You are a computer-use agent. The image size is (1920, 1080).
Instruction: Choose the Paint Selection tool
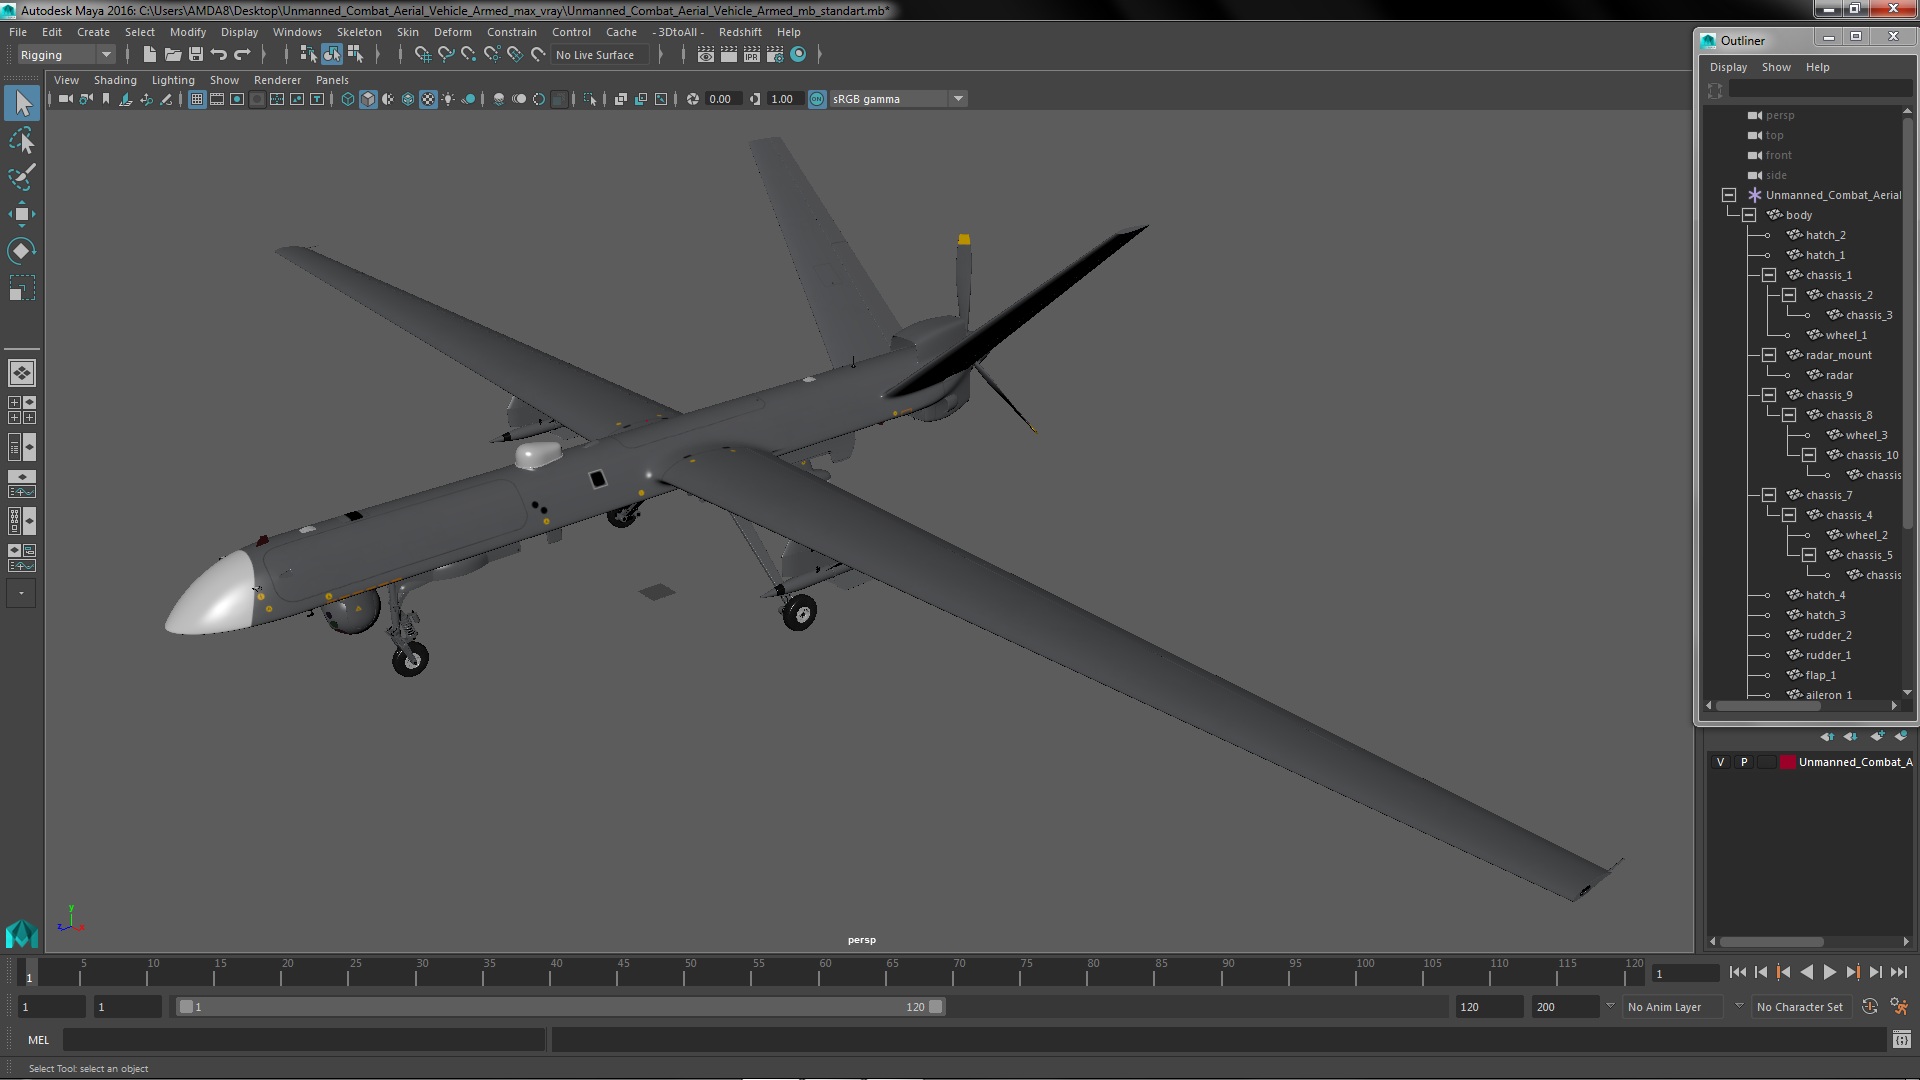tap(22, 177)
